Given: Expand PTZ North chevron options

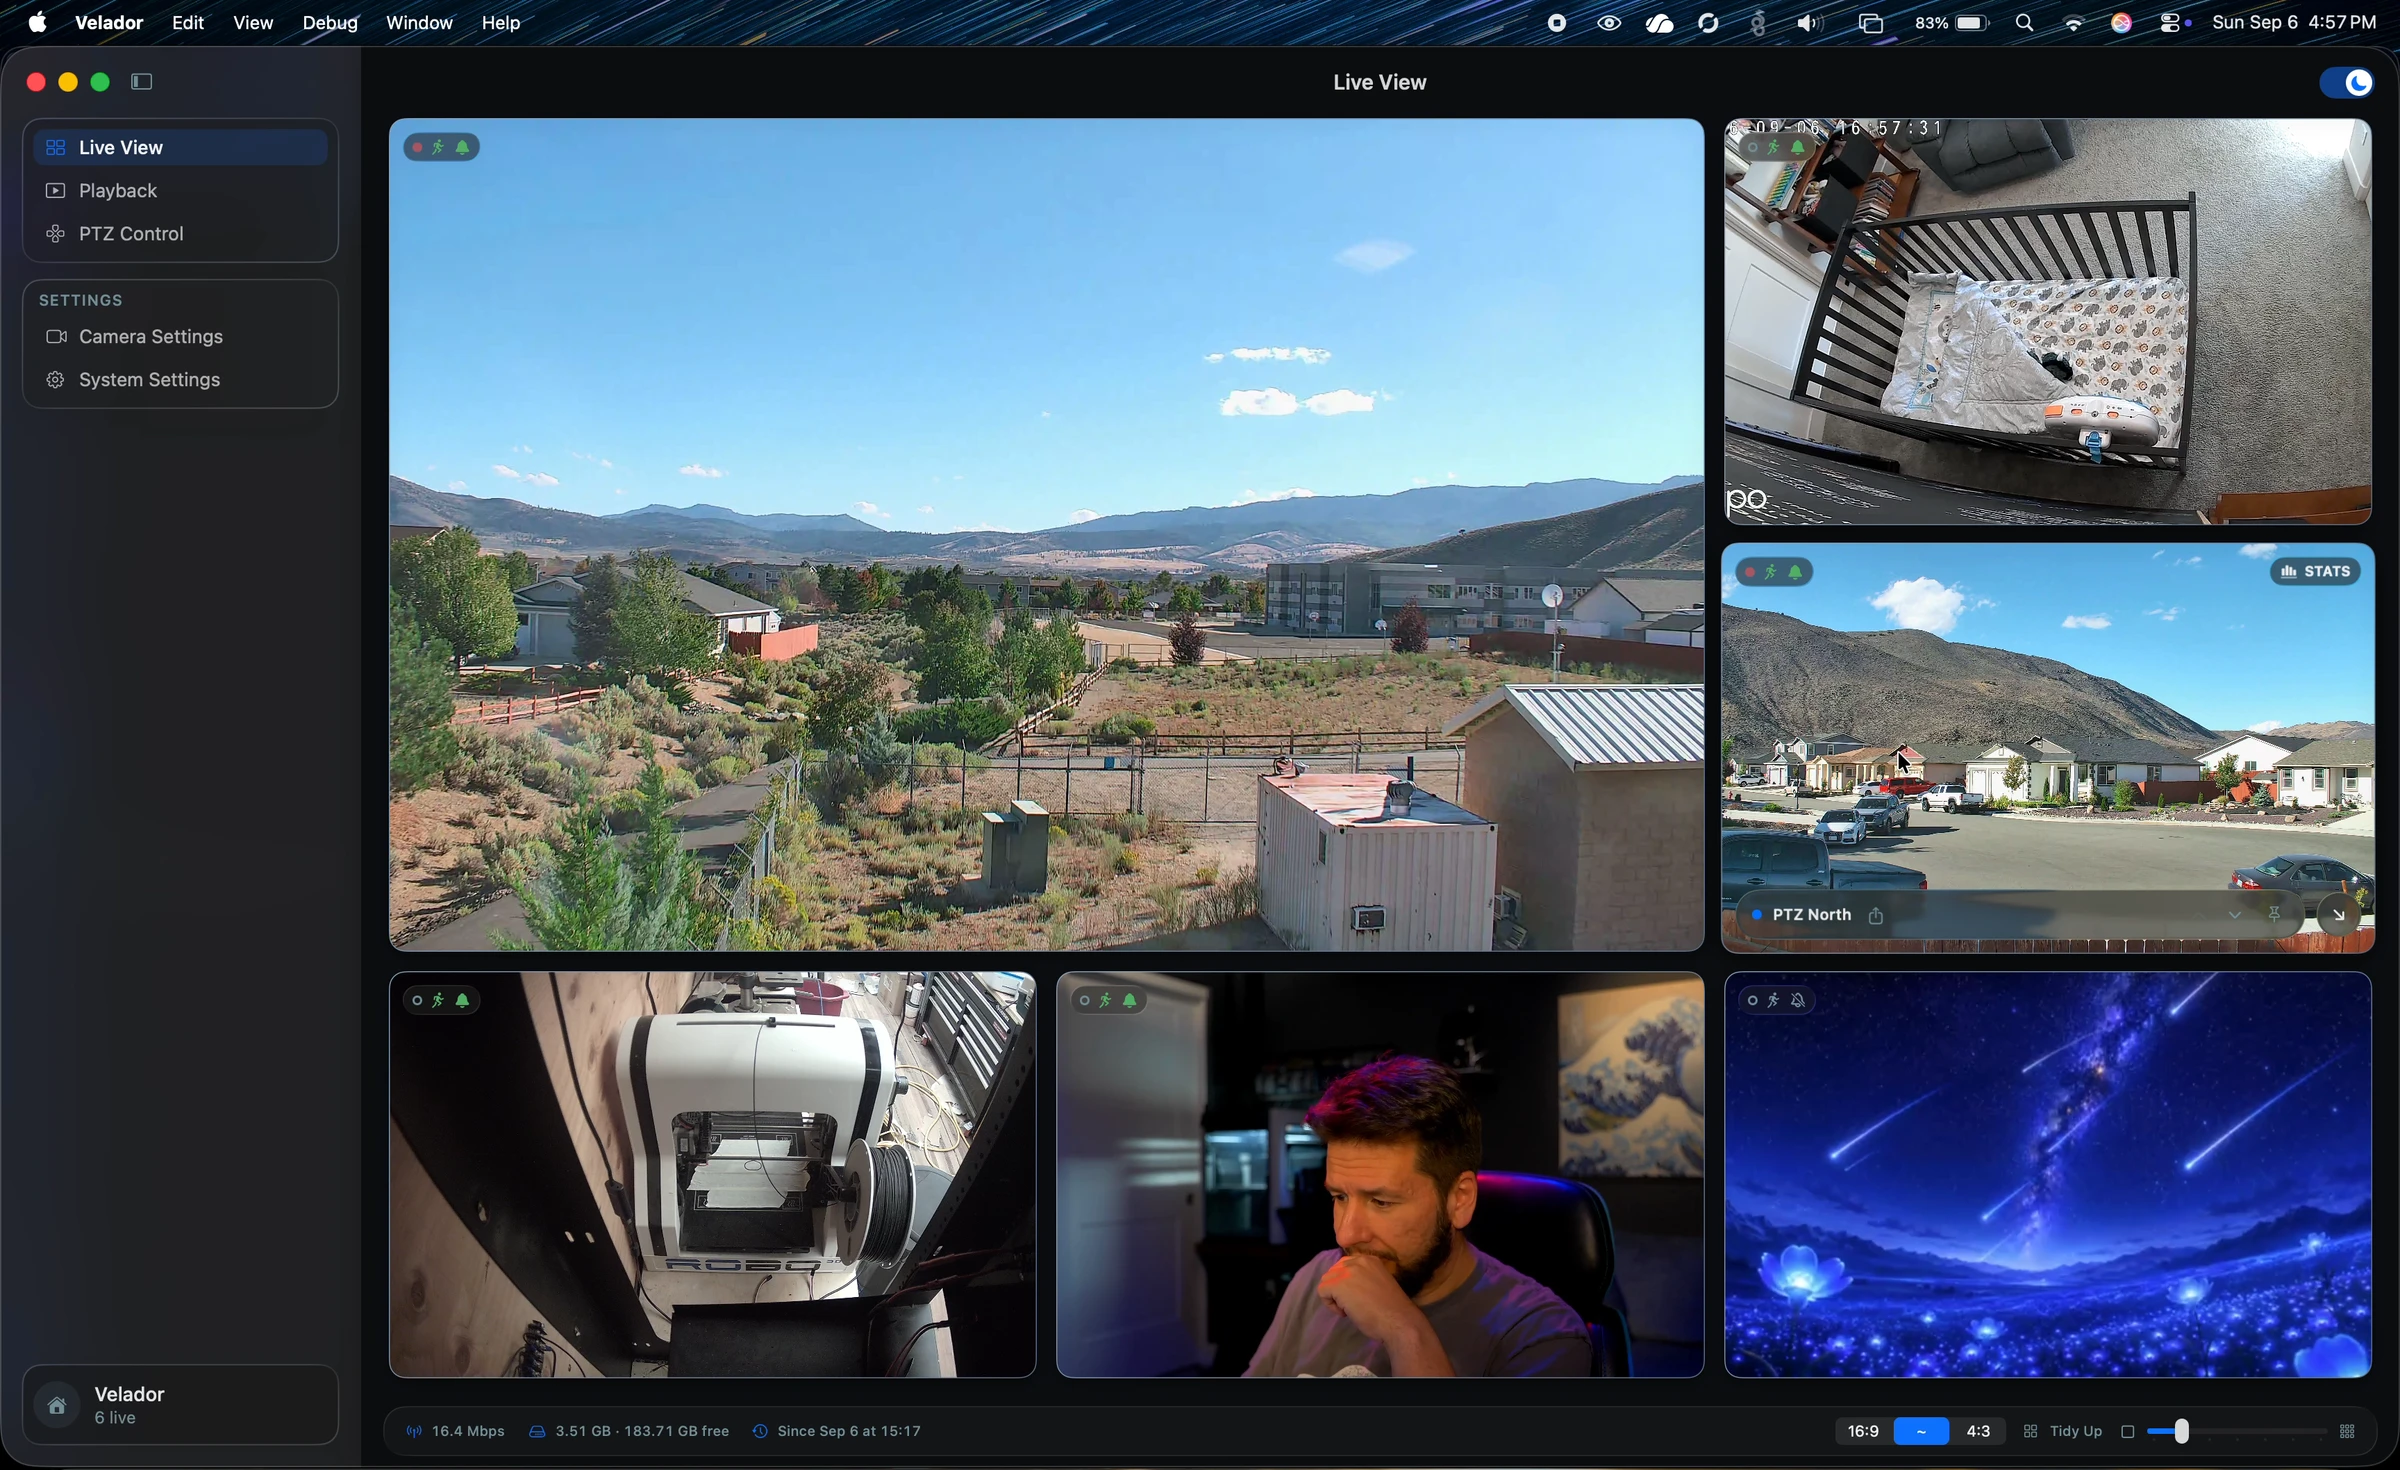Looking at the screenshot, I should click(x=2234, y=916).
